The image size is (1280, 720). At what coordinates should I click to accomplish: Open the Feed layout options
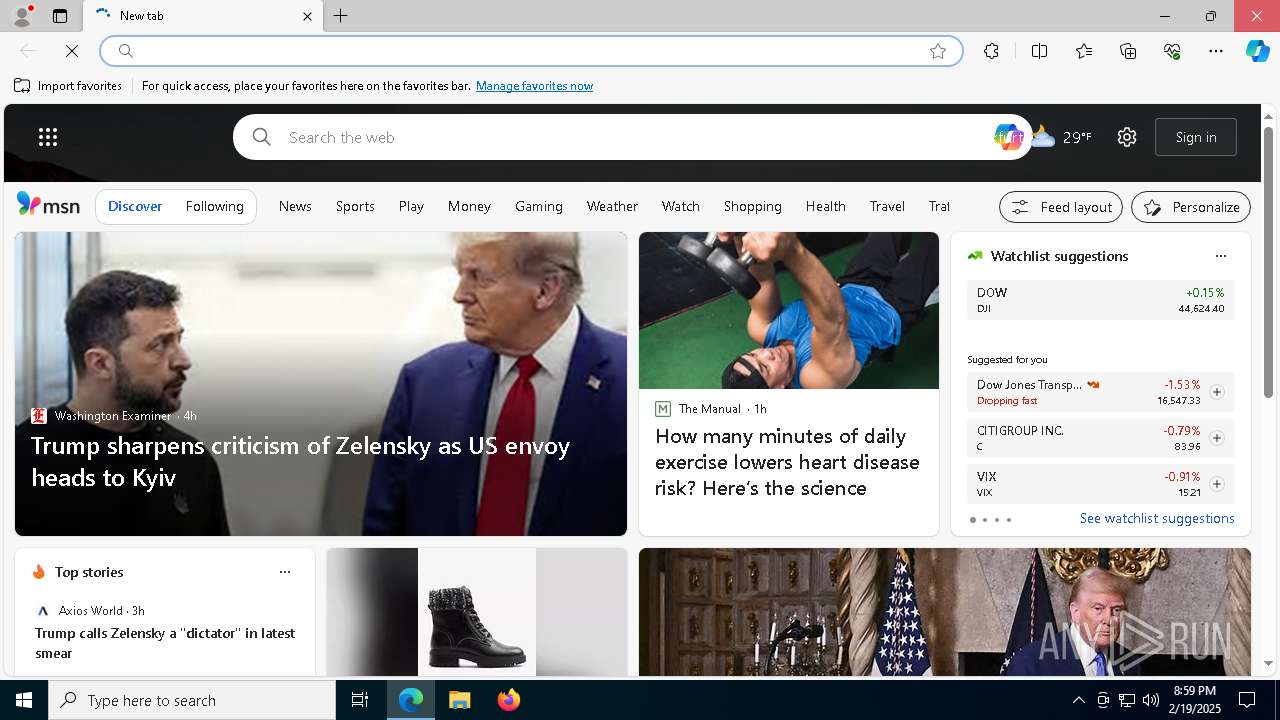coord(1061,207)
